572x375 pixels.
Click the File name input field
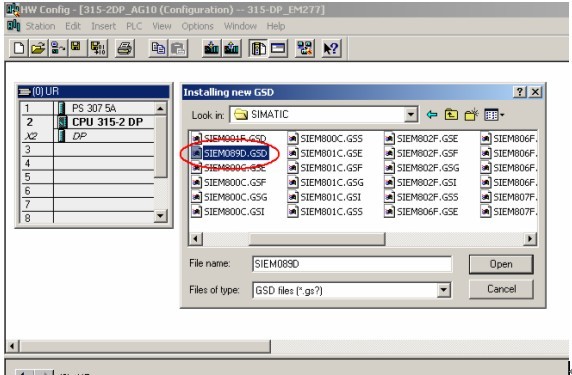(352, 264)
